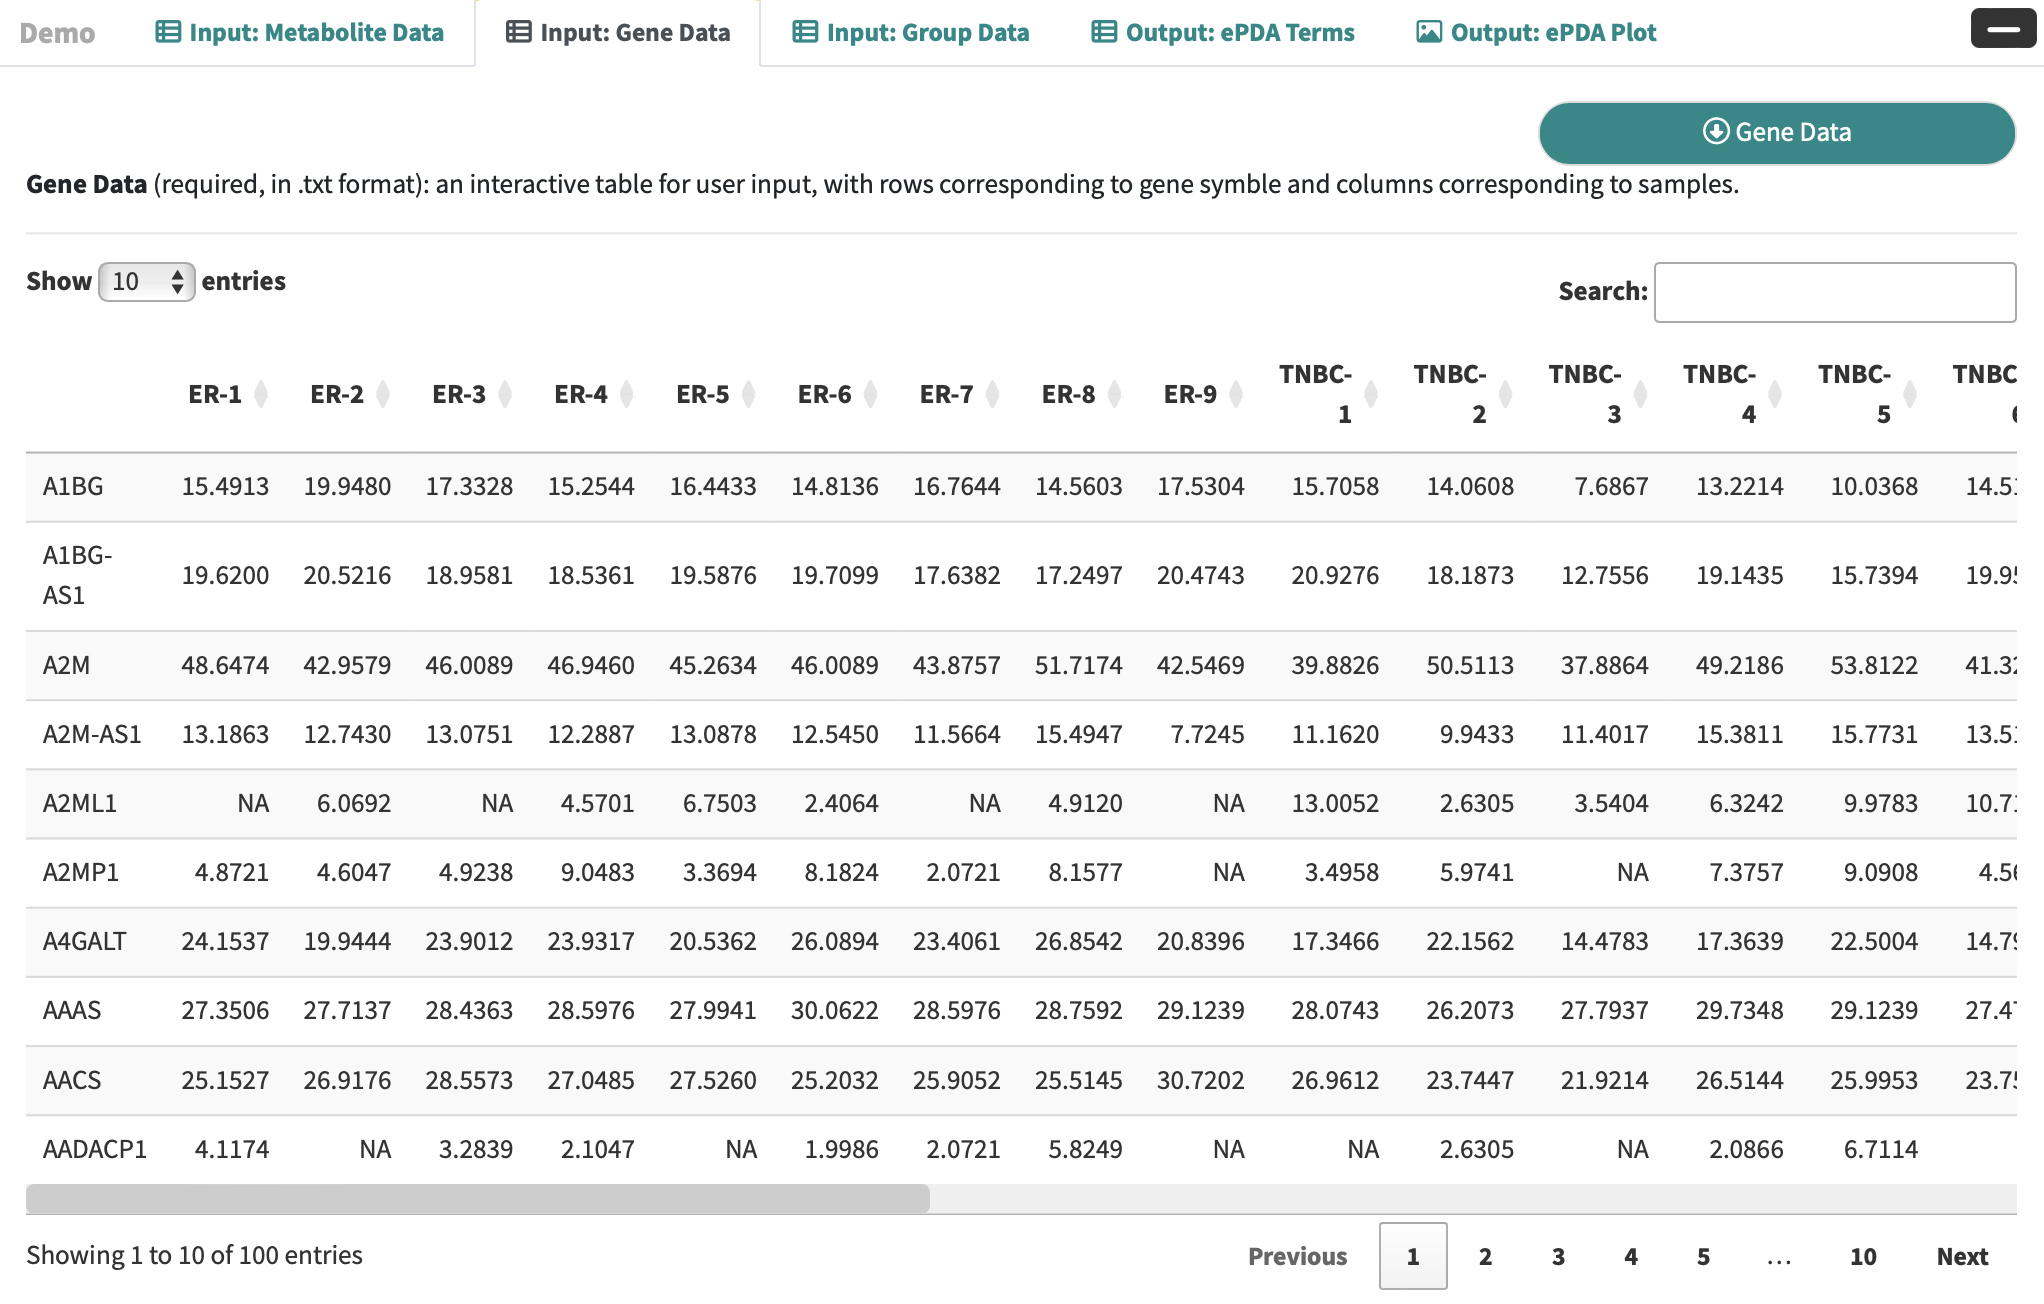The height and width of the screenshot is (1304, 2044).
Task: Click TNBC-3 column sort arrows
Action: point(1640,394)
